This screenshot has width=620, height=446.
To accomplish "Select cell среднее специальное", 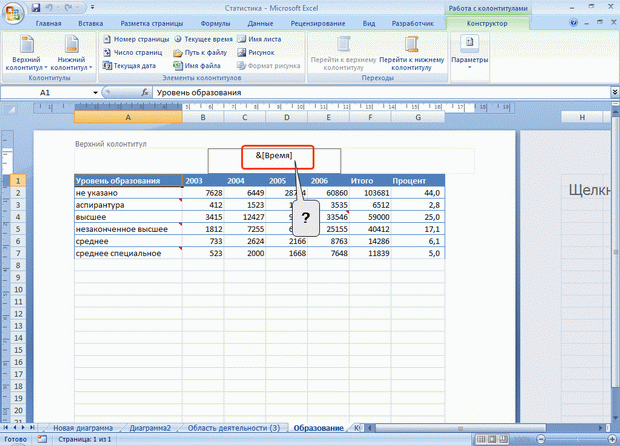I will (x=128, y=253).
